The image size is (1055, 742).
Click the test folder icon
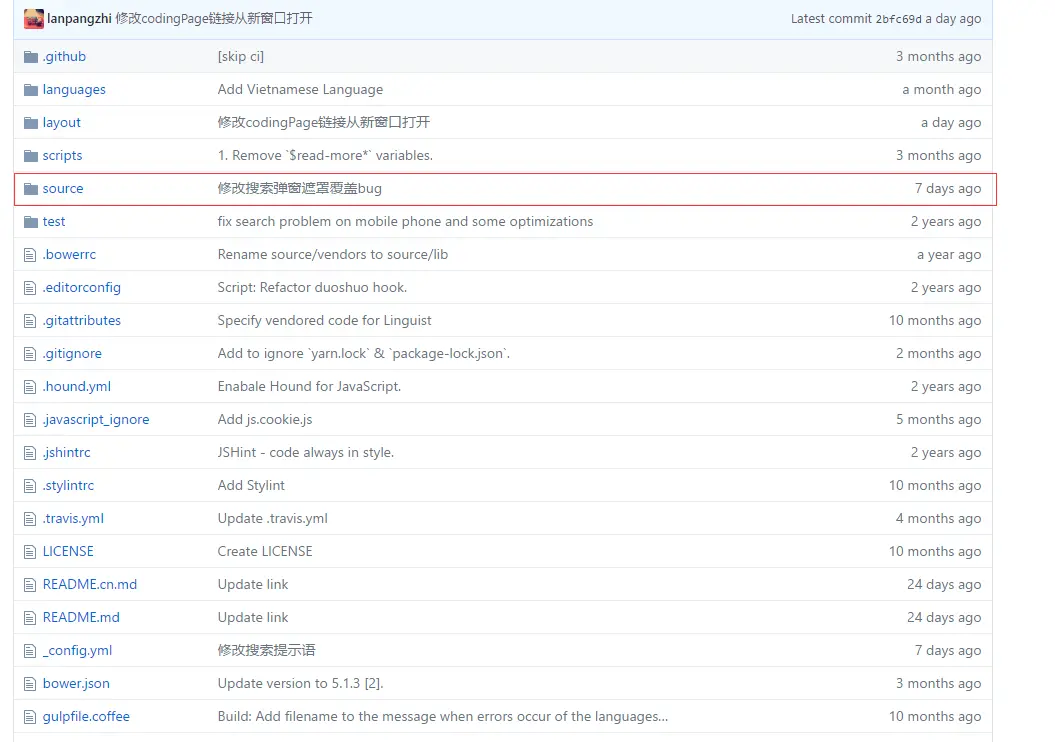tap(30, 221)
